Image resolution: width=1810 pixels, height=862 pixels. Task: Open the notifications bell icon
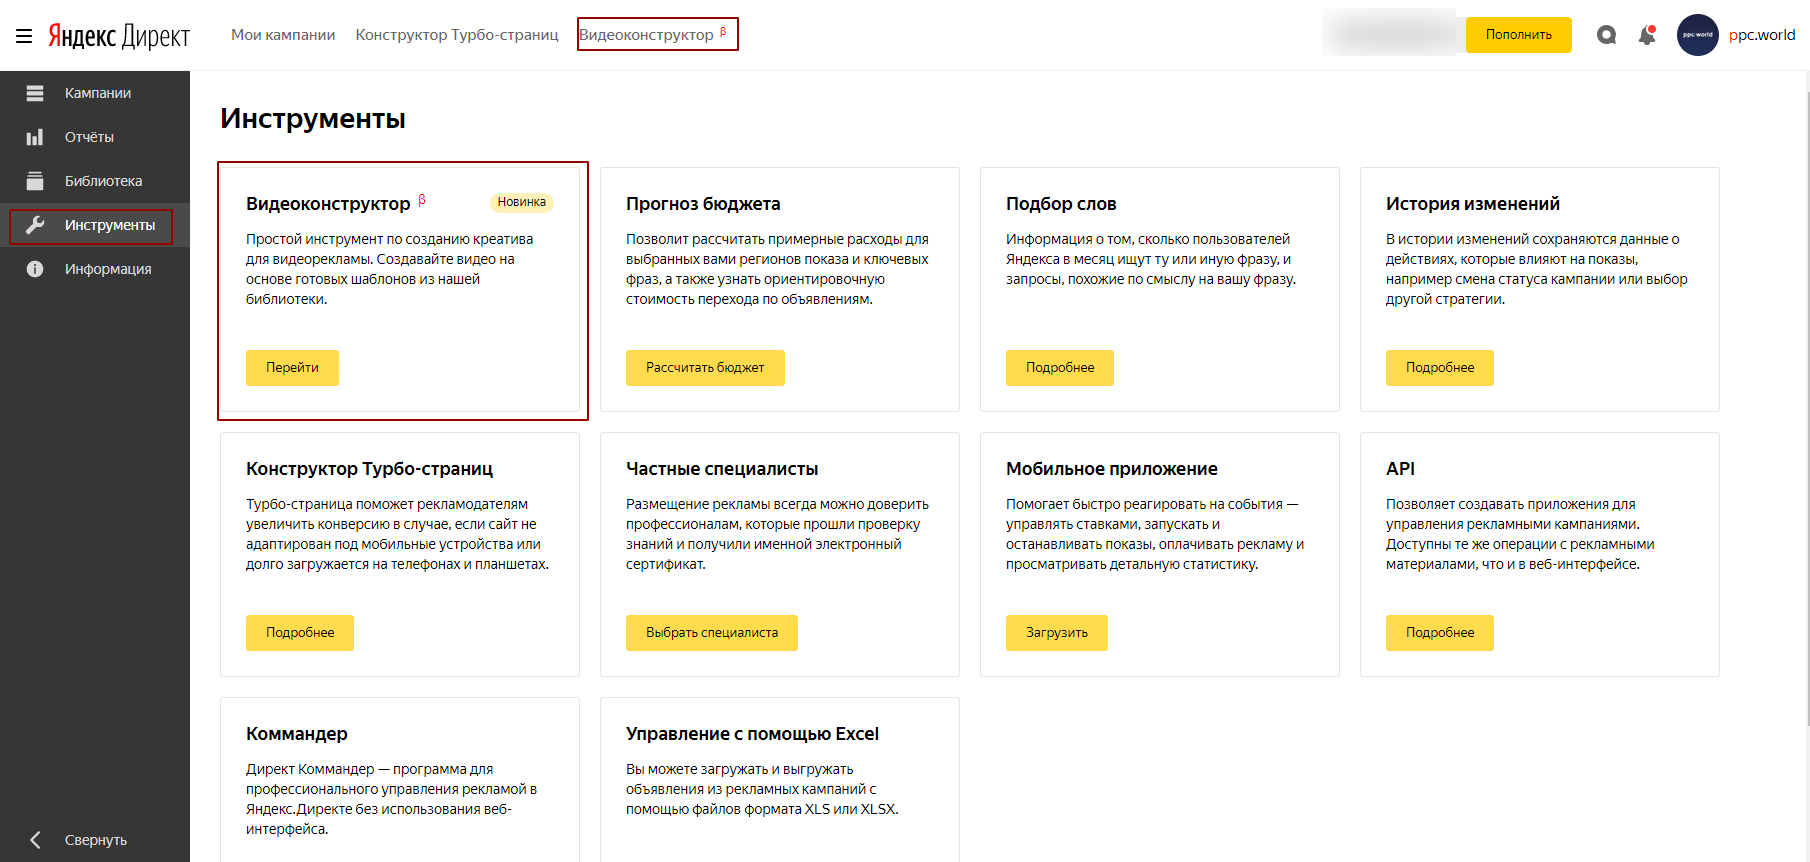coord(1647,35)
